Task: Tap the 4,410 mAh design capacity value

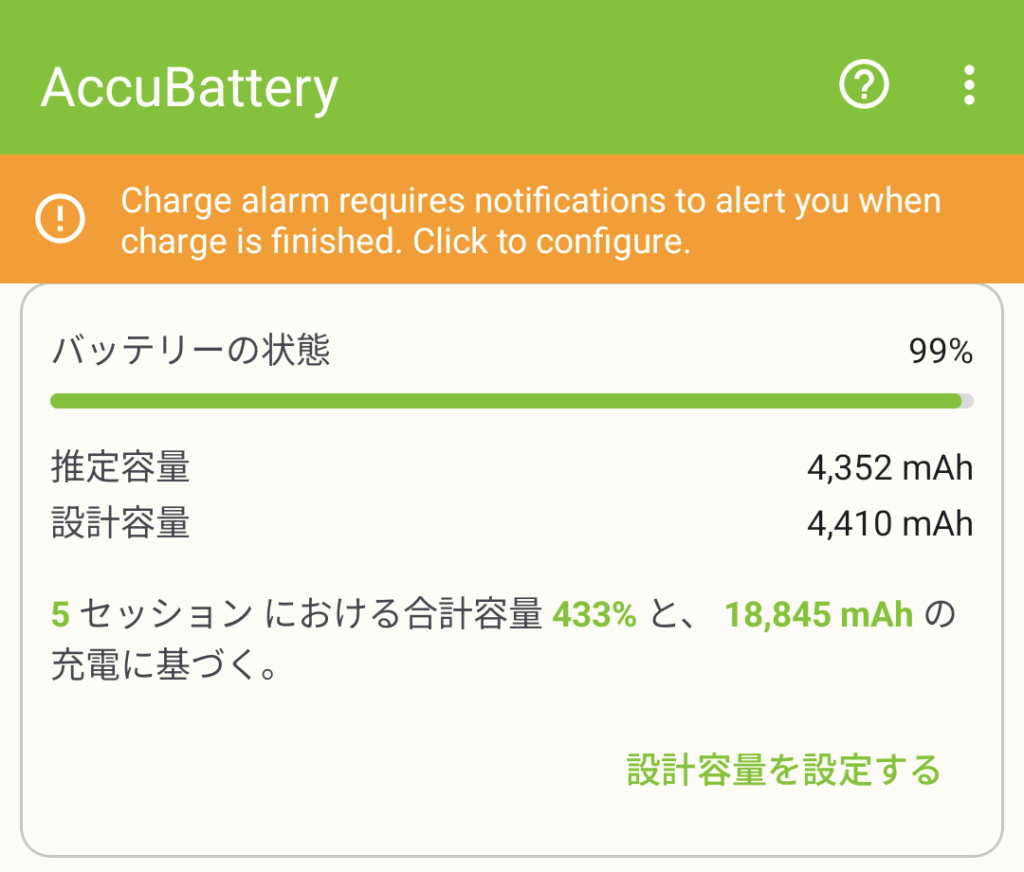Action: 890,523
